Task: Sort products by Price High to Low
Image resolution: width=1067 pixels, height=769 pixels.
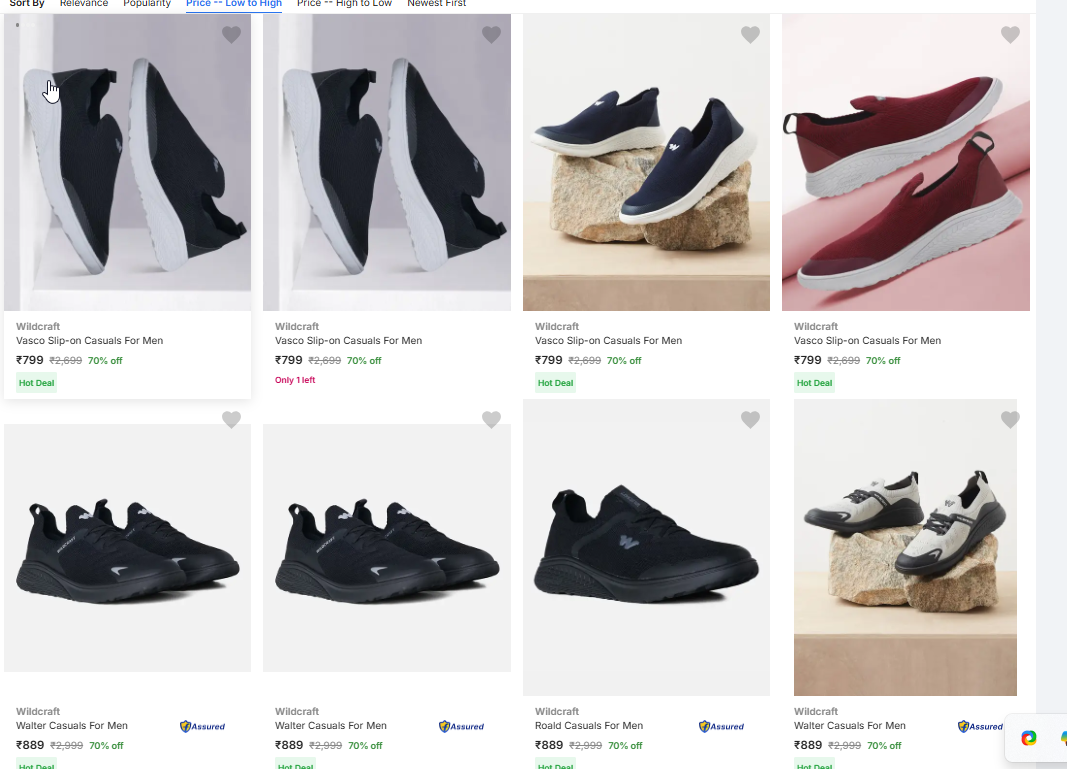Action: pyautogui.click(x=344, y=4)
